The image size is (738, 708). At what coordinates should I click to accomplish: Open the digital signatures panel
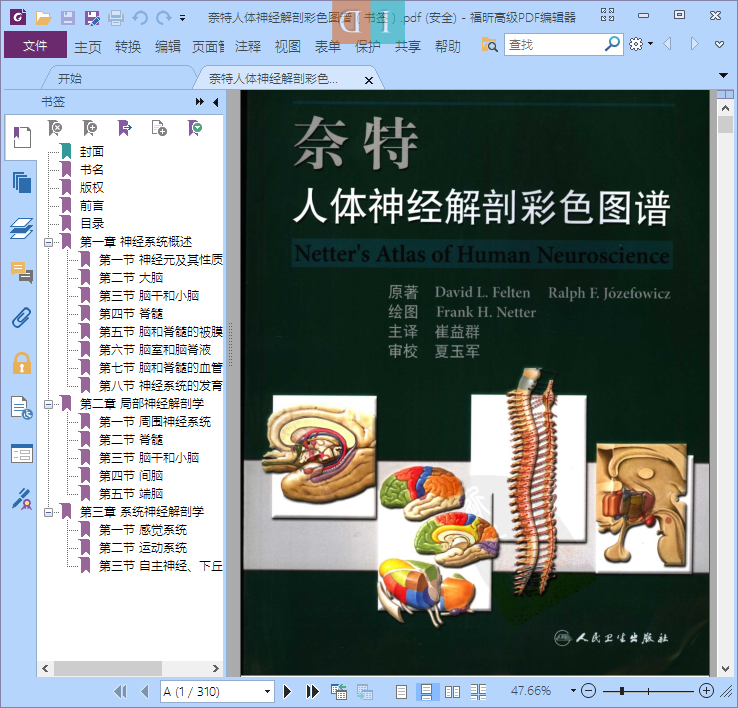click(x=22, y=499)
